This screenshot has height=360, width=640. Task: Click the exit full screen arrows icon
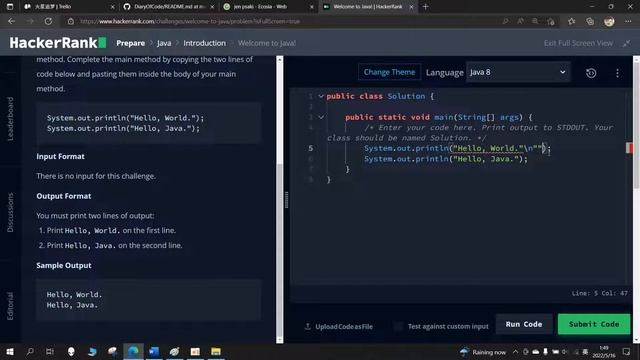(x=627, y=43)
